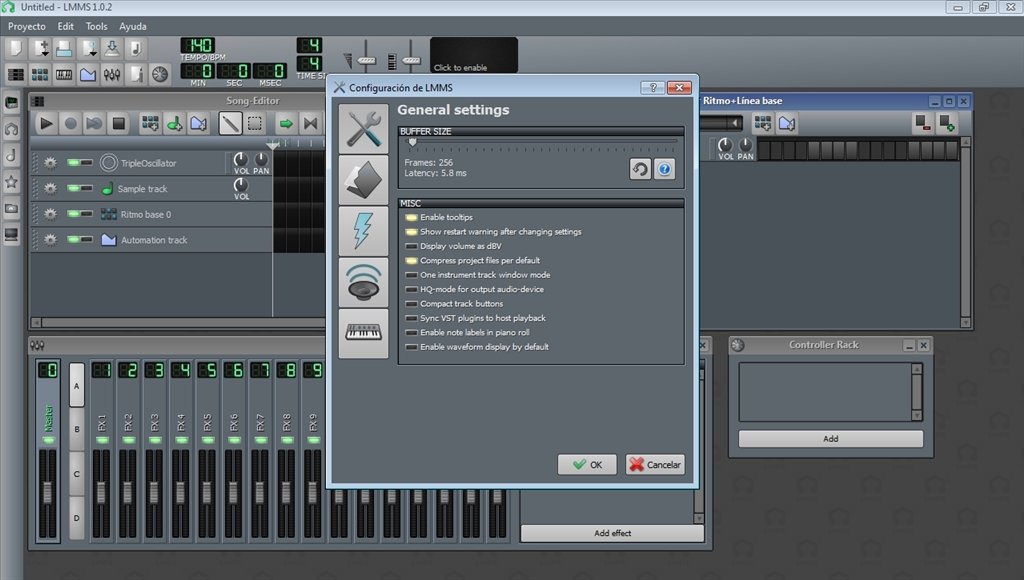Remove steps in Ritmo+Línea base window

pos(923,123)
